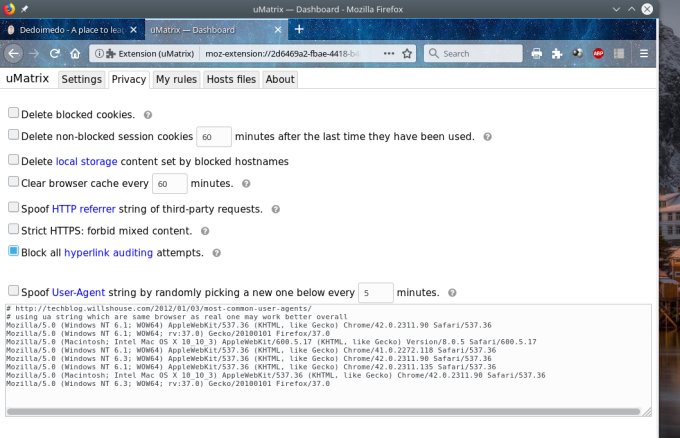Select the Privacy tab
The height and width of the screenshot is (438, 680).
129,79
